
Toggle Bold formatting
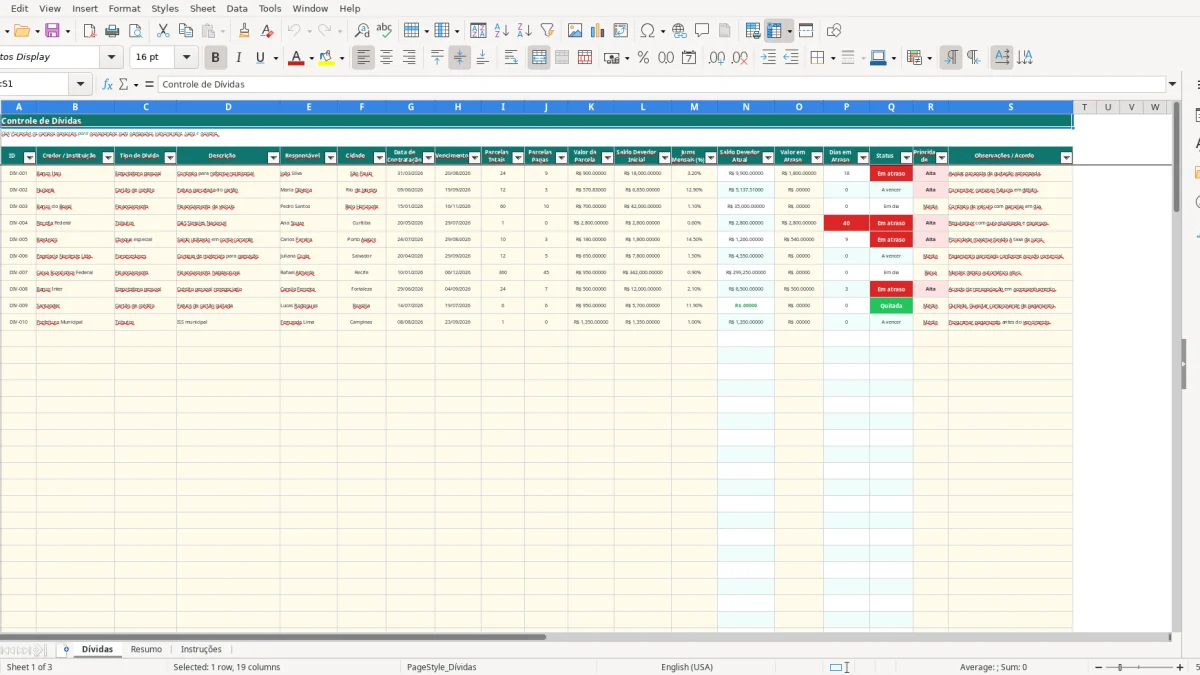pos(215,58)
